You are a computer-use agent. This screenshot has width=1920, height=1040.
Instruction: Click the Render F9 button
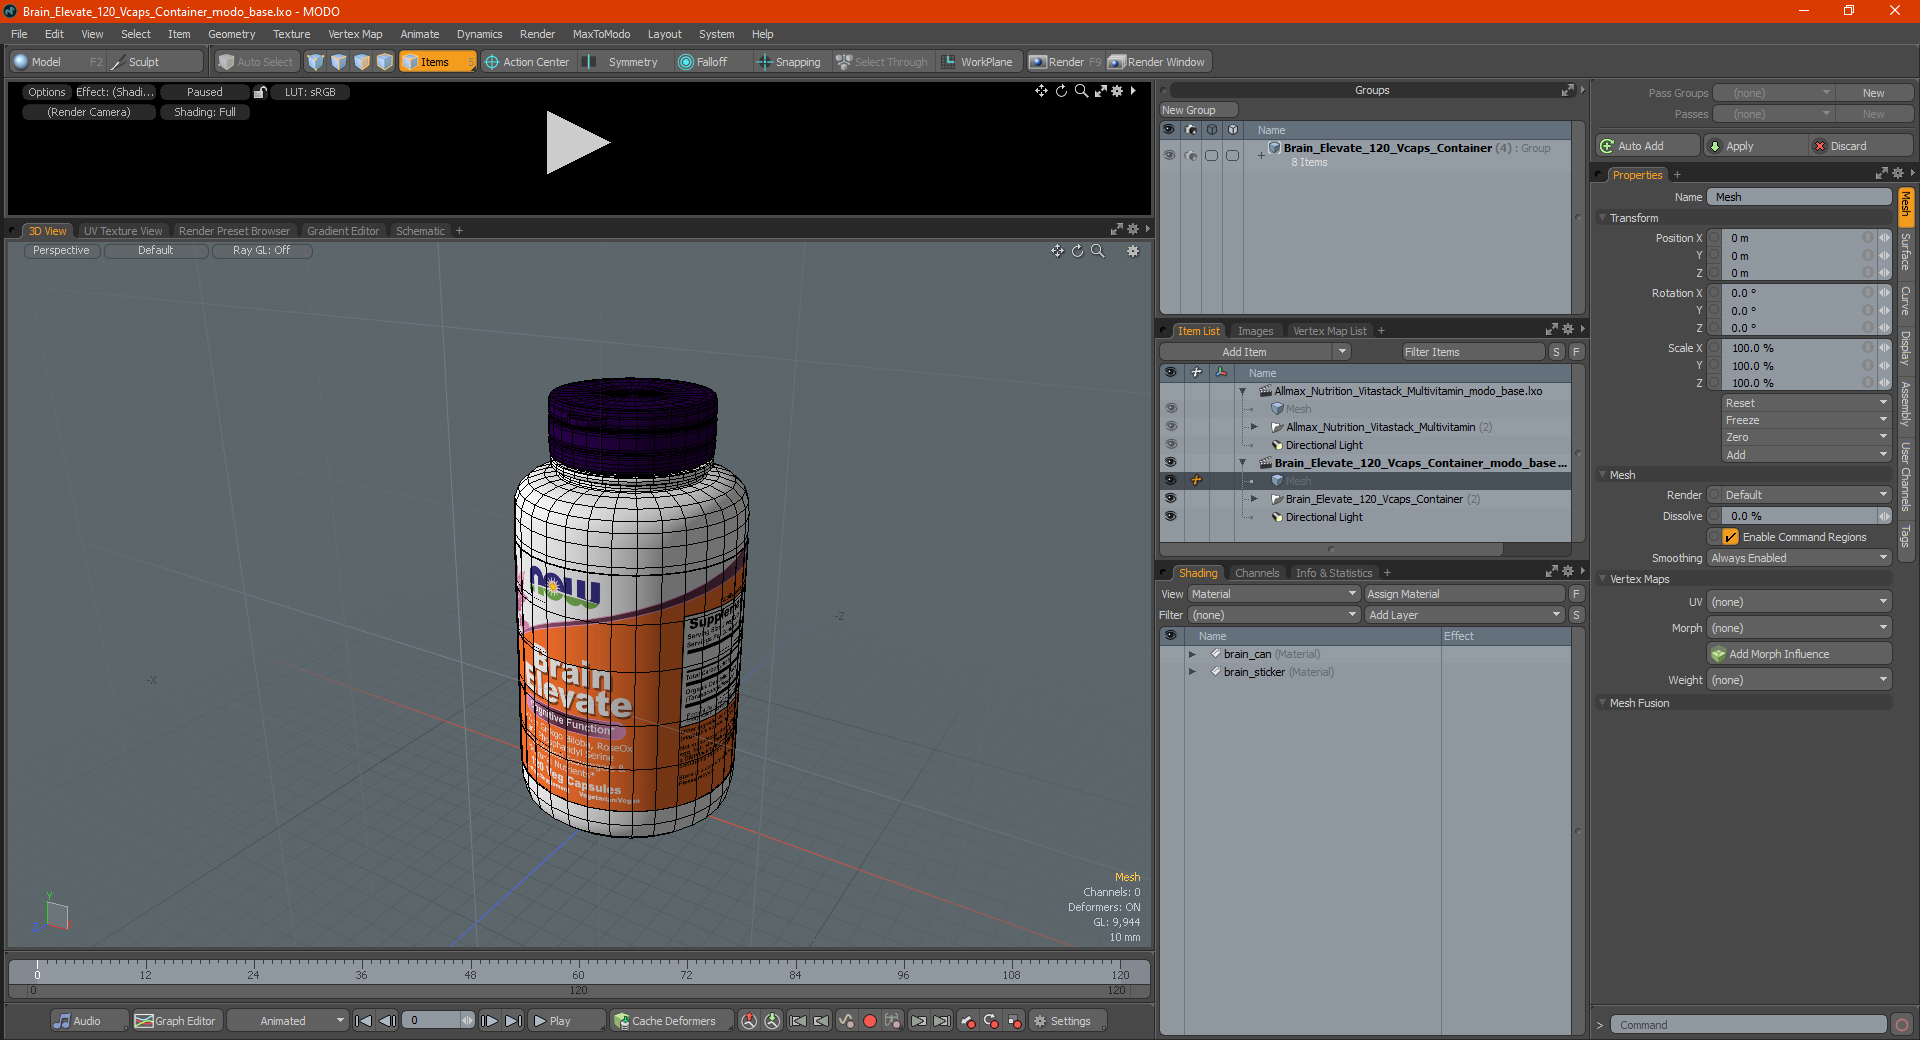point(1065,62)
